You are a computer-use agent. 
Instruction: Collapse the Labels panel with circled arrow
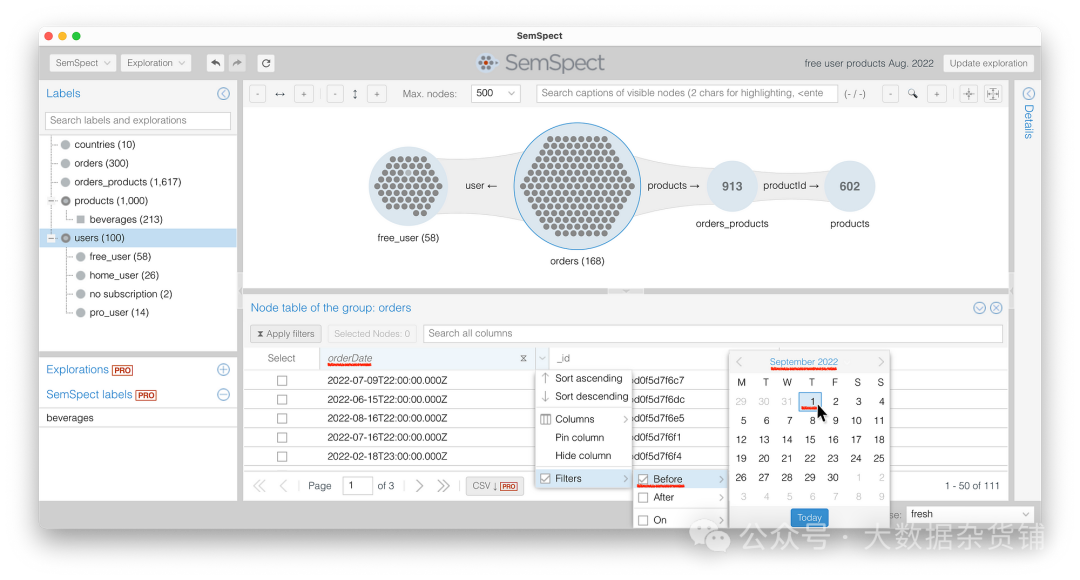[223, 94]
